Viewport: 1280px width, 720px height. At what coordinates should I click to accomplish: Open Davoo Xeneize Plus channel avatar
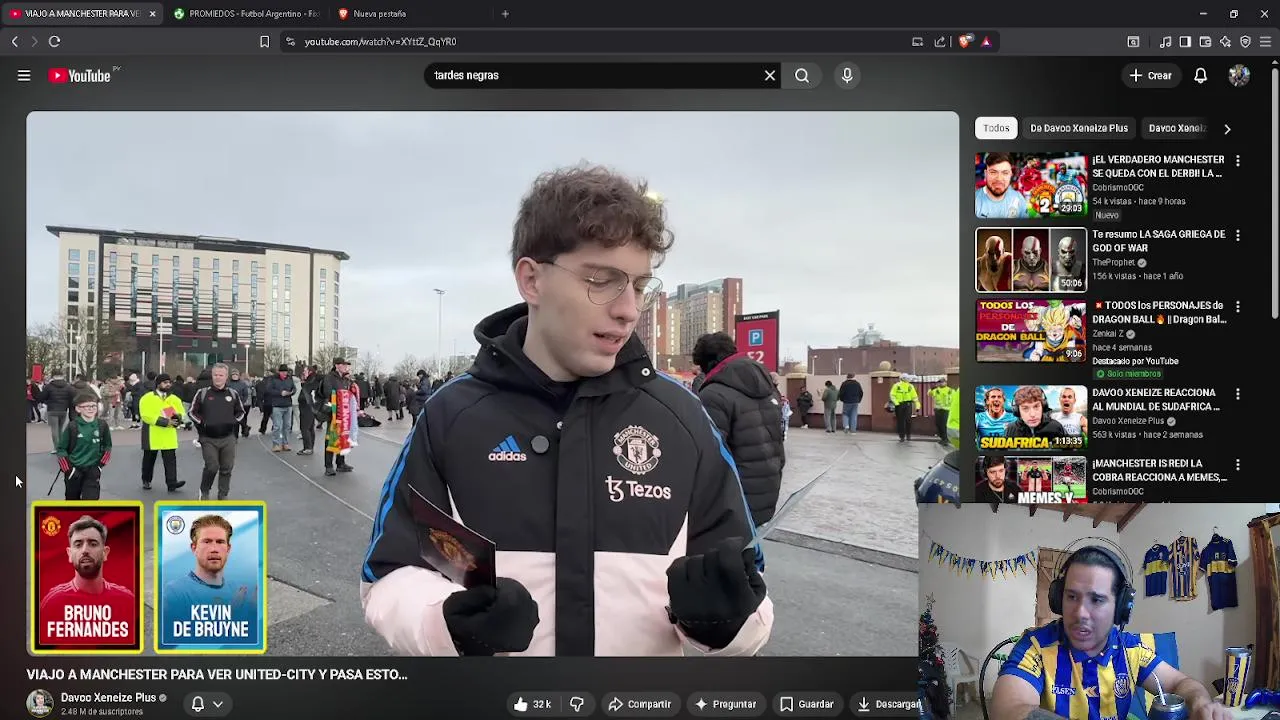click(x=40, y=703)
